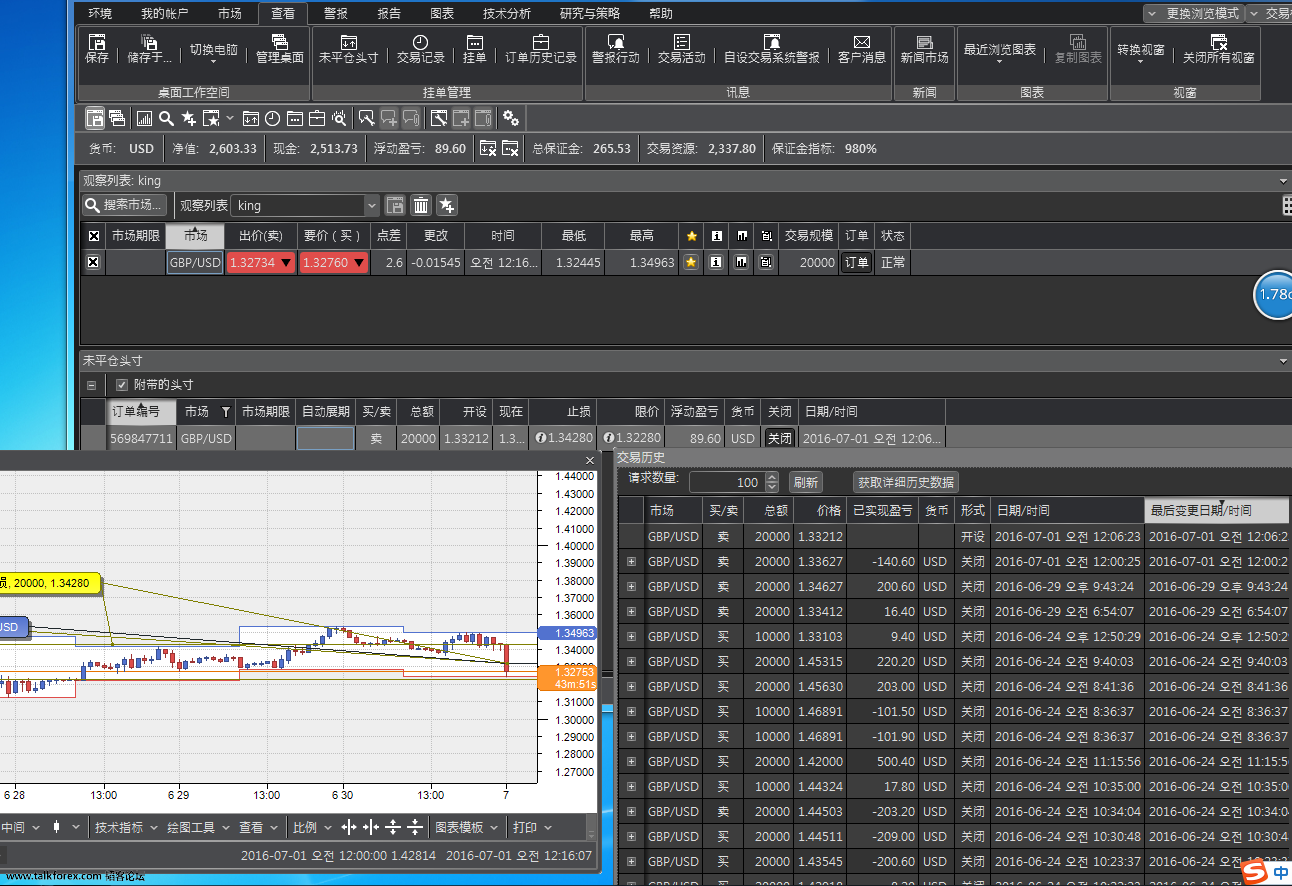This screenshot has height=886, width=1292.
Task: Toggle the X checkbox in GBP/USD watchlist row
Action: pos(94,262)
